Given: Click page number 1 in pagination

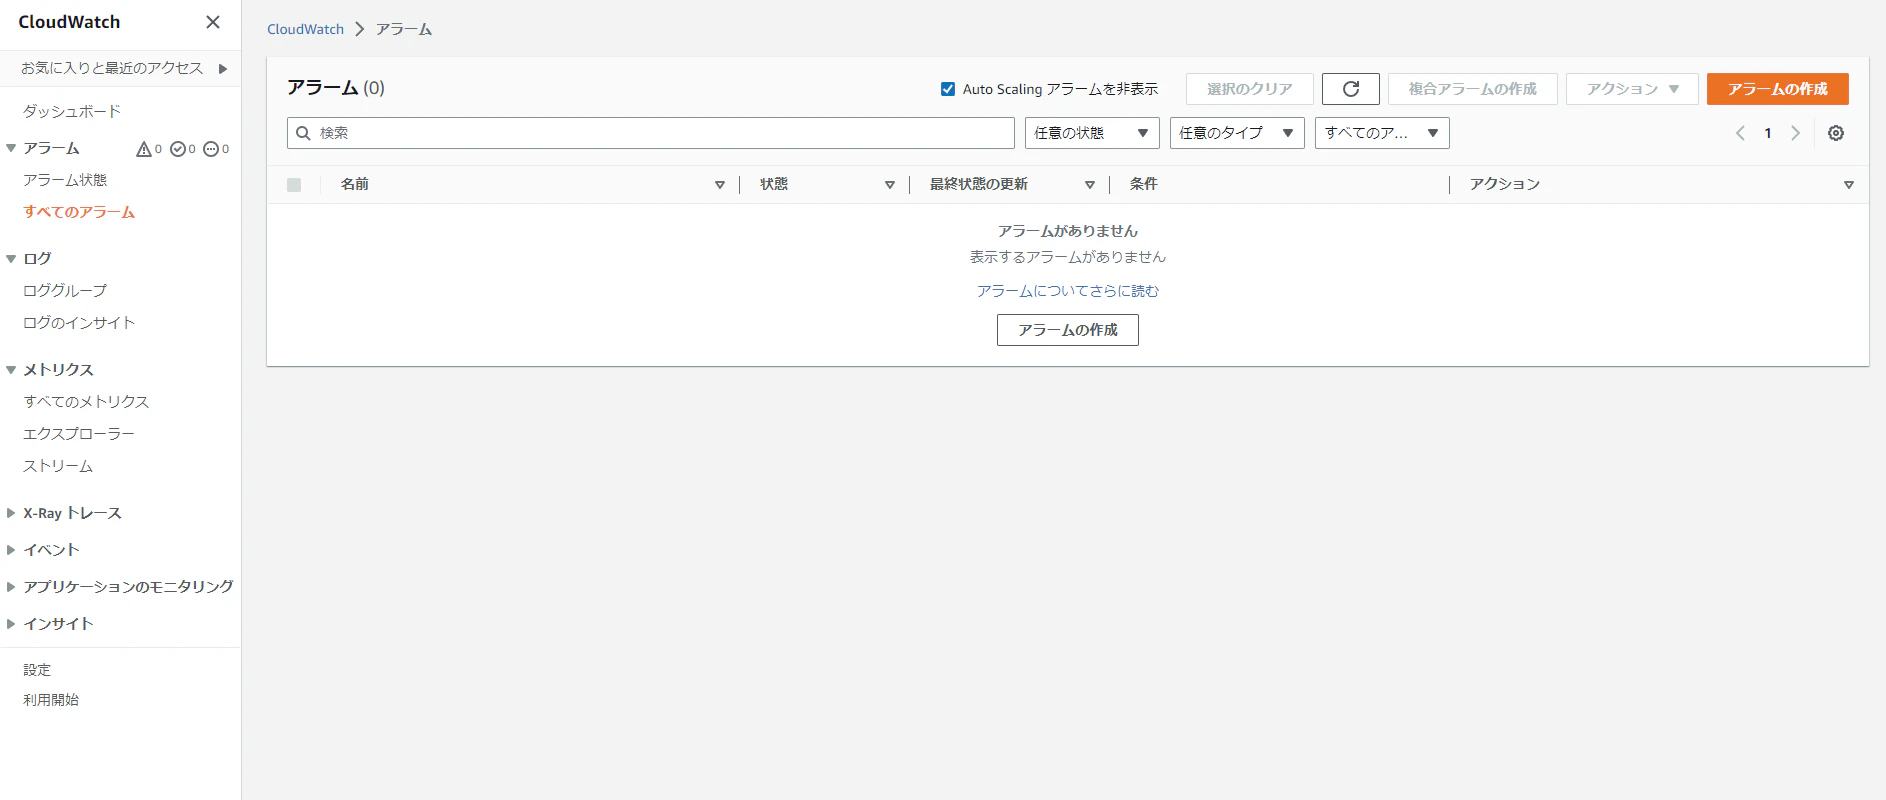Looking at the screenshot, I should click(1767, 133).
